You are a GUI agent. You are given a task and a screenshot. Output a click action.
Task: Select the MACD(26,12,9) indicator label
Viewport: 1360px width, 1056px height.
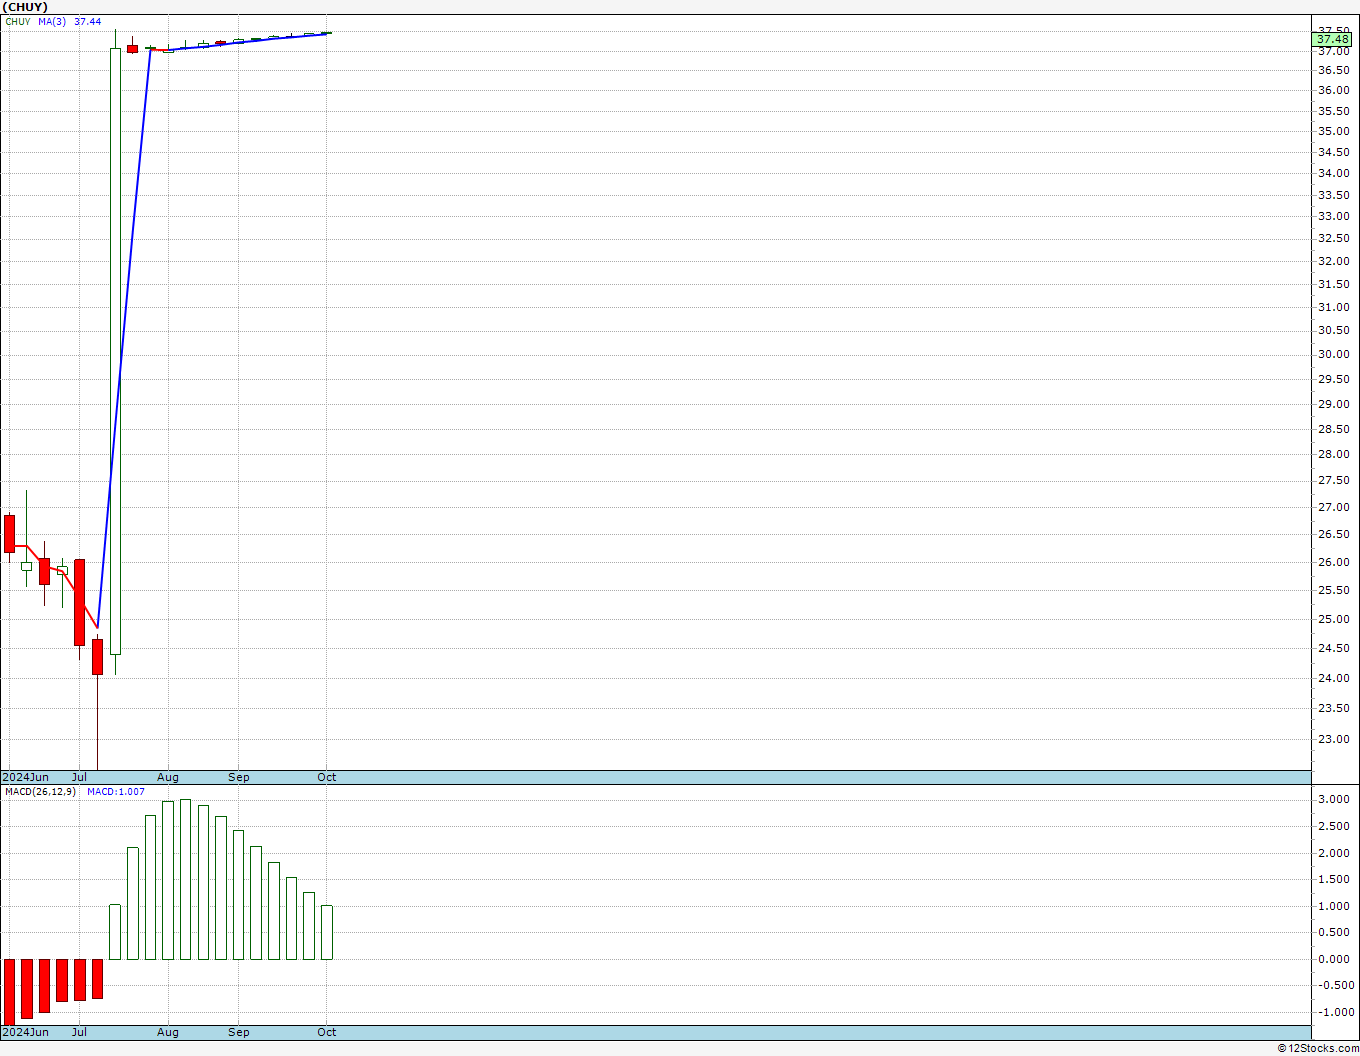(x=40, y=792)
